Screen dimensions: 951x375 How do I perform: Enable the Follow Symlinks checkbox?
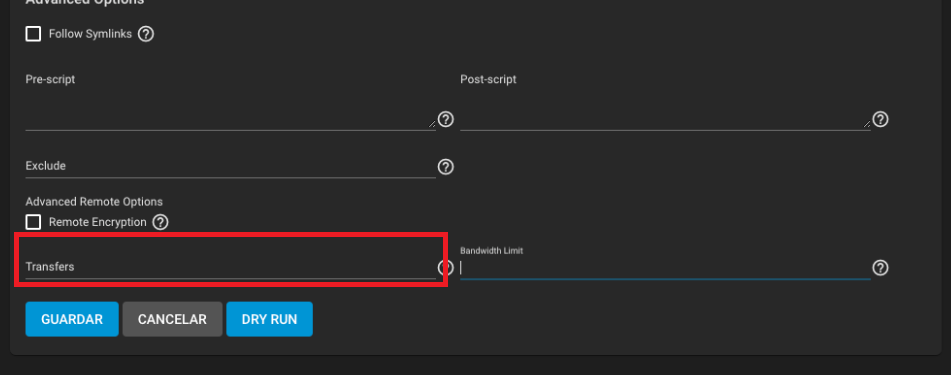33,33
